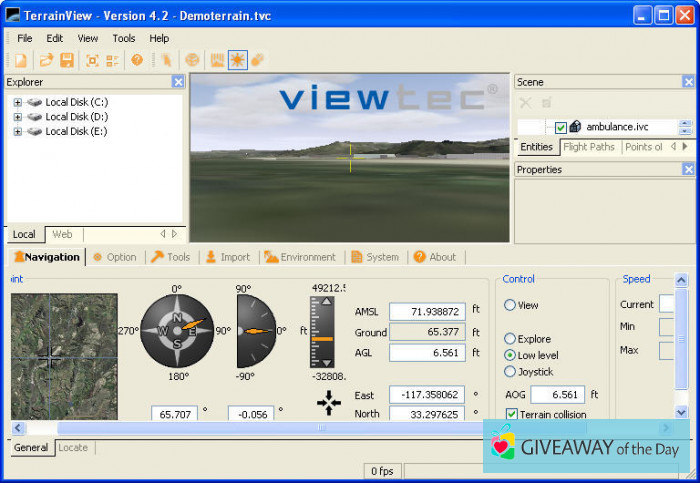Expand the Local Disk (D:) tree node
700x483 pixels.
tap(18, 117)
